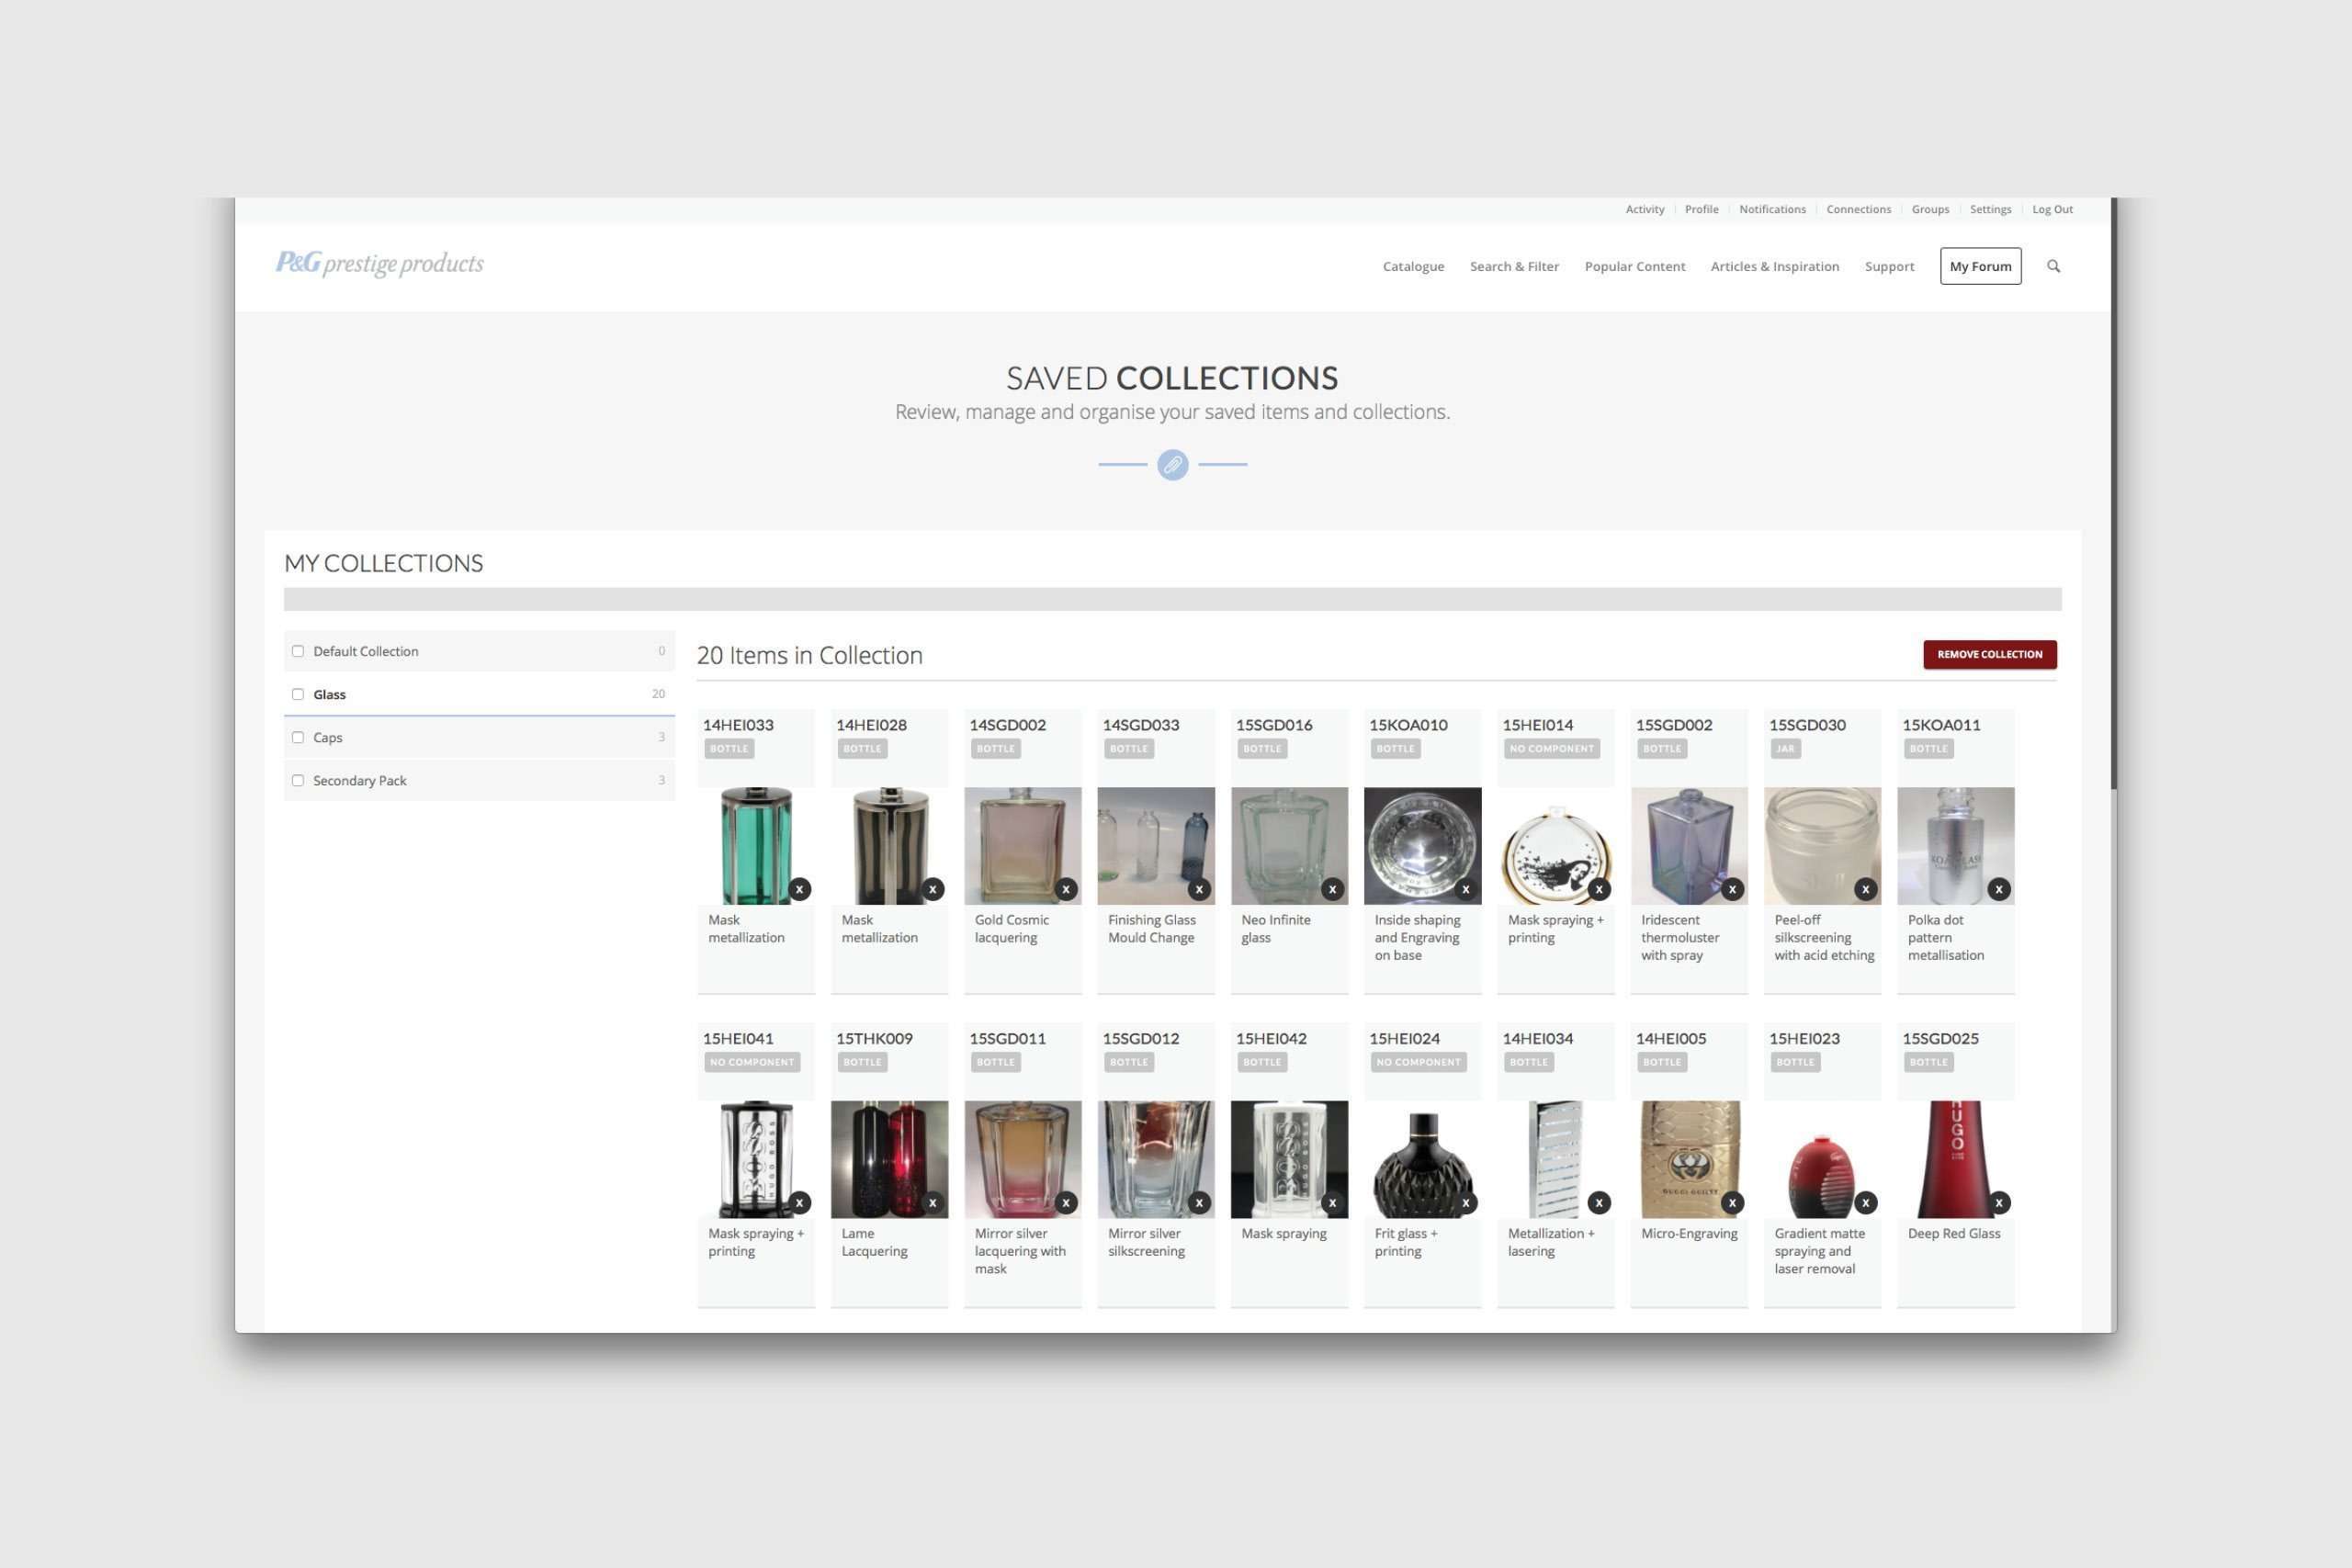
Task: Remove item 14SGD002 Gold Cosmic lacquering
Action: click(1066, 889)
